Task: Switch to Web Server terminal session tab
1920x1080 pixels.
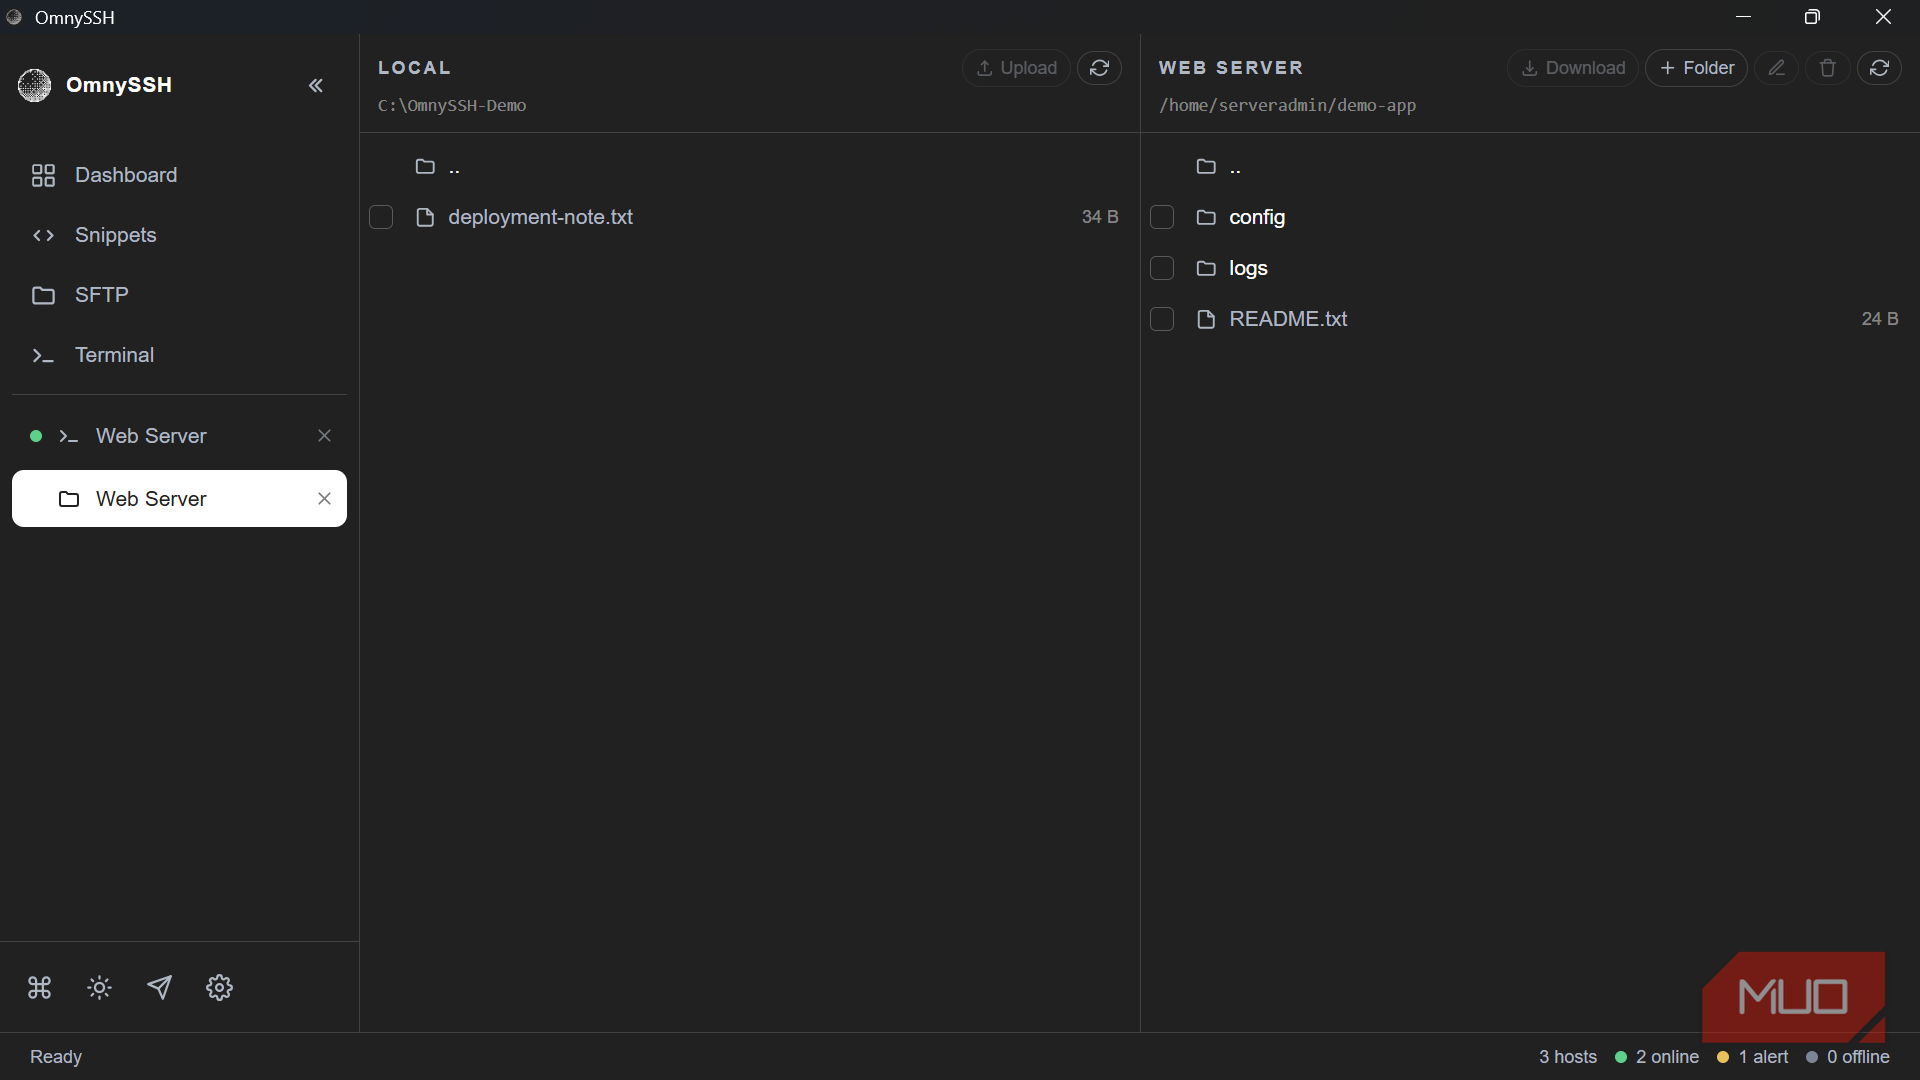Action: [179, 436]
